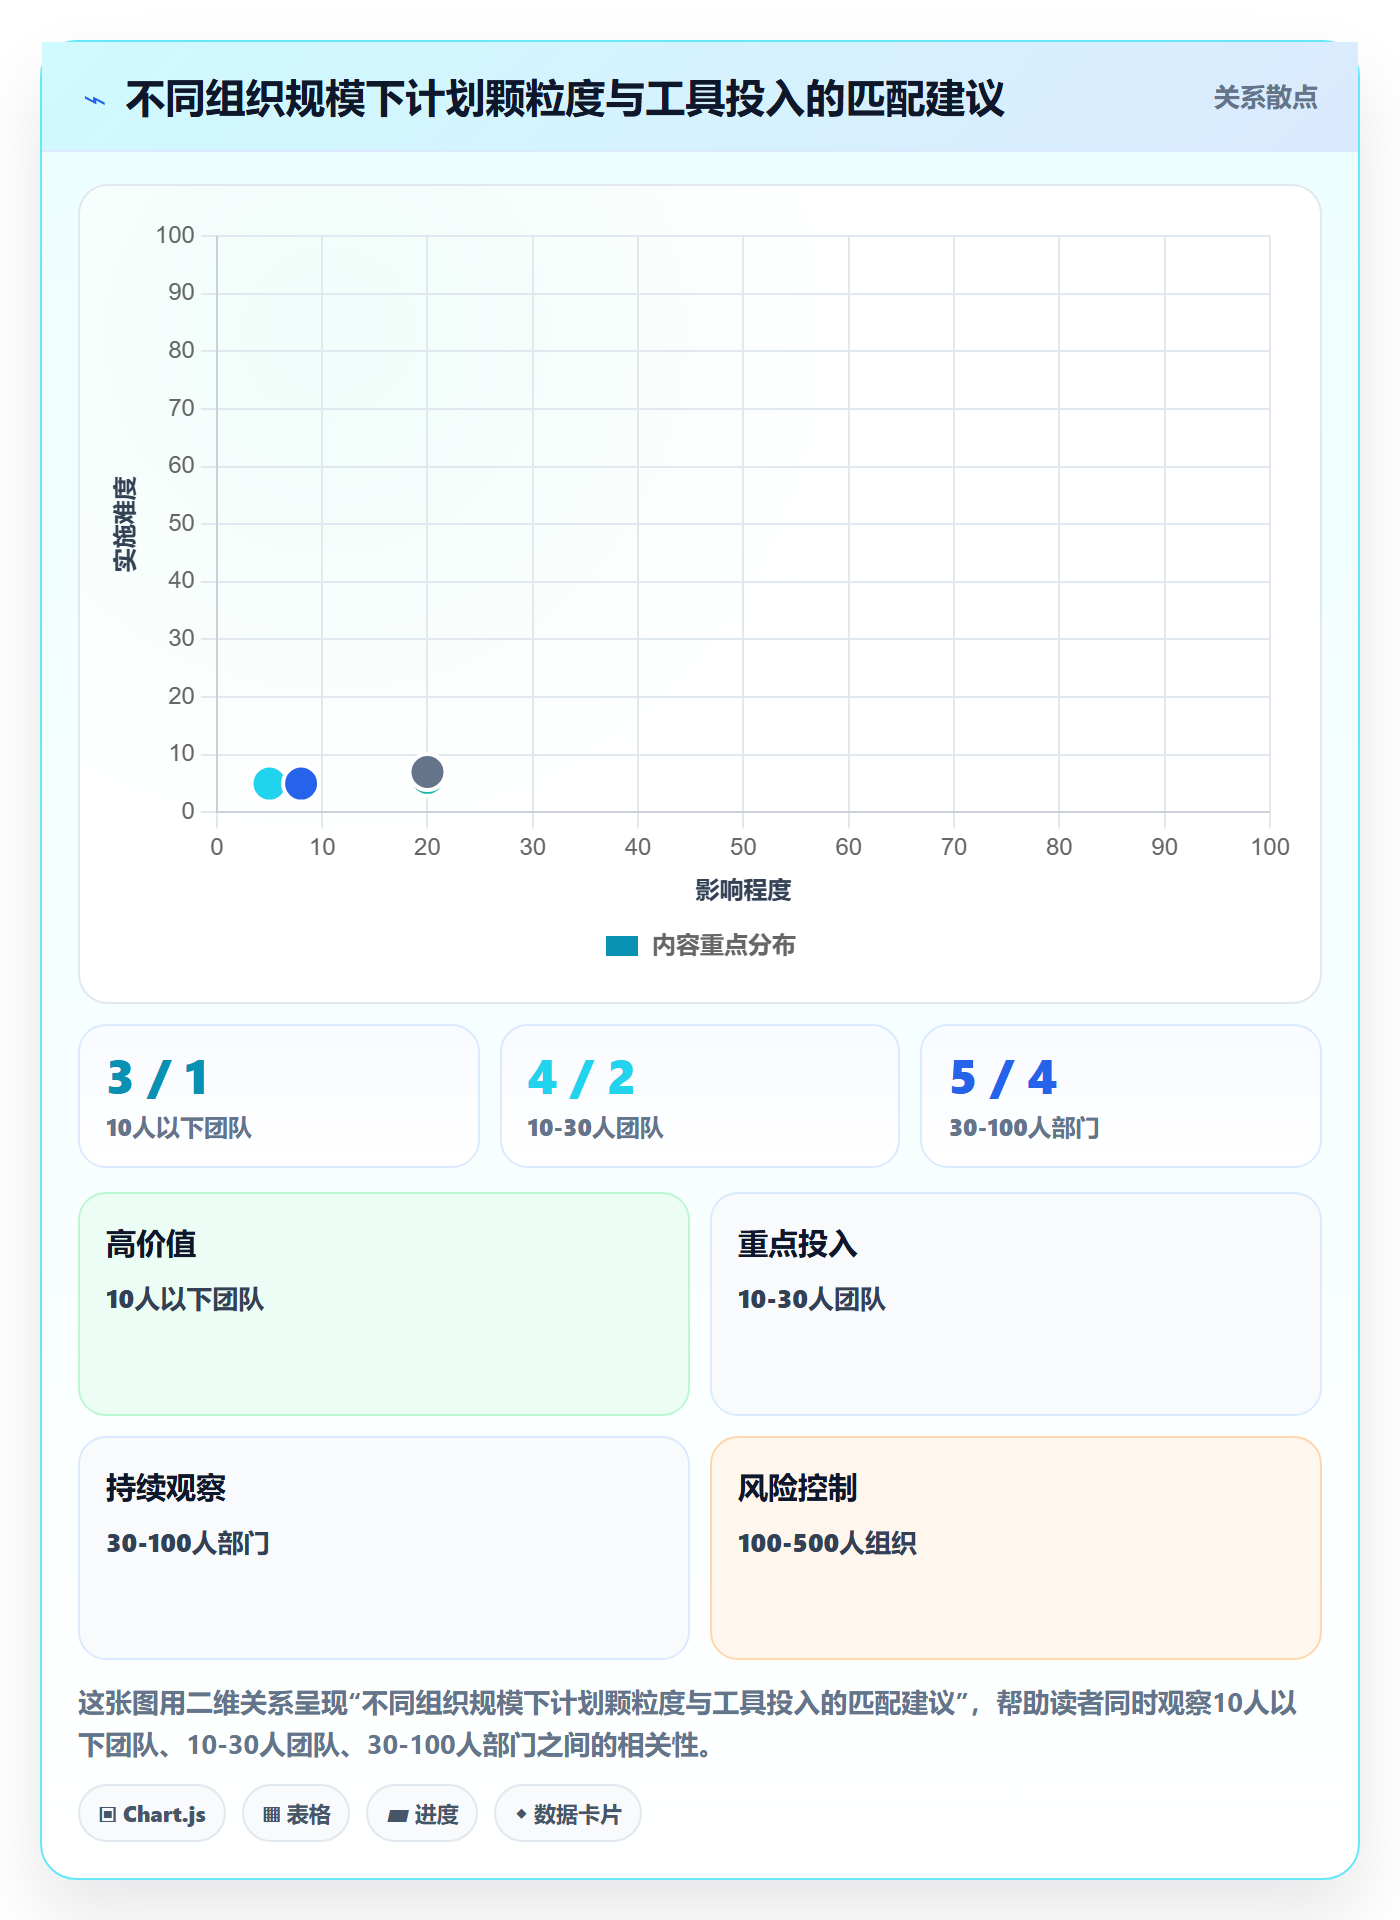
Task: Click 10-30人团队 label under 4 / 2
Action: click(595, 1128)
